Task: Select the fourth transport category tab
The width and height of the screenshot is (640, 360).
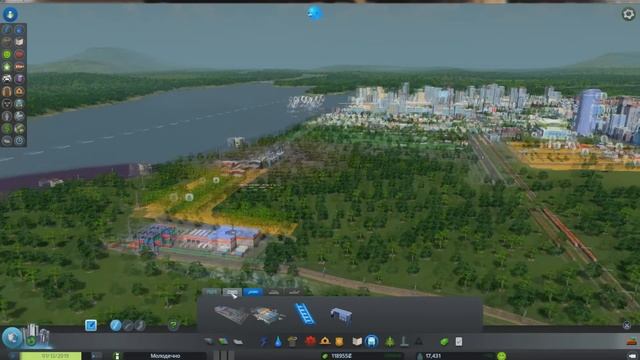Action: [x=273, y=292]
